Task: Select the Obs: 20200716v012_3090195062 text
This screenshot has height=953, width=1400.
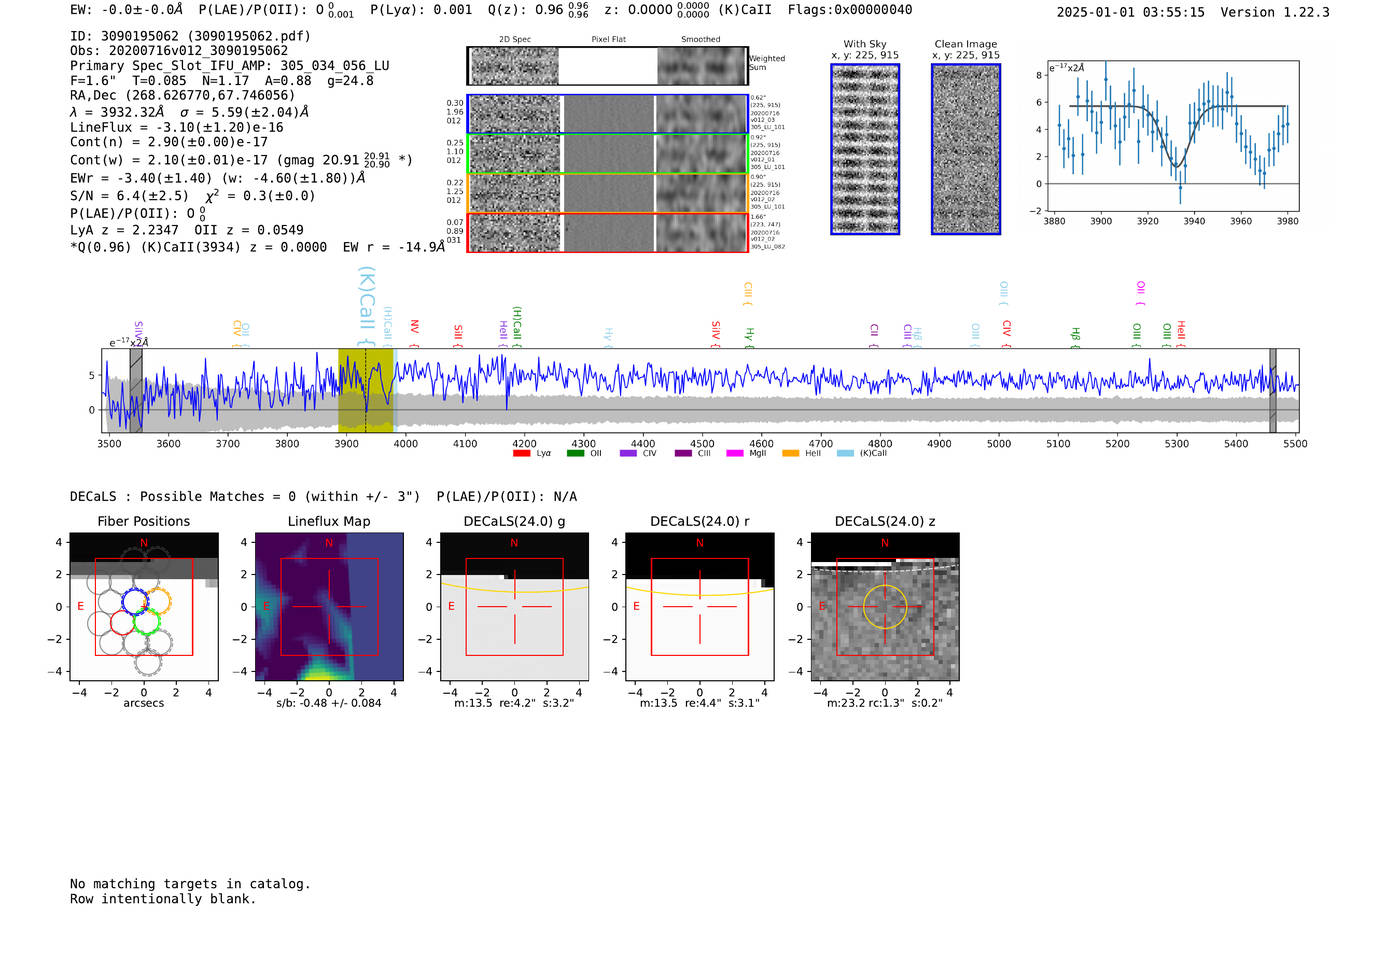Action: click(179, 51)
